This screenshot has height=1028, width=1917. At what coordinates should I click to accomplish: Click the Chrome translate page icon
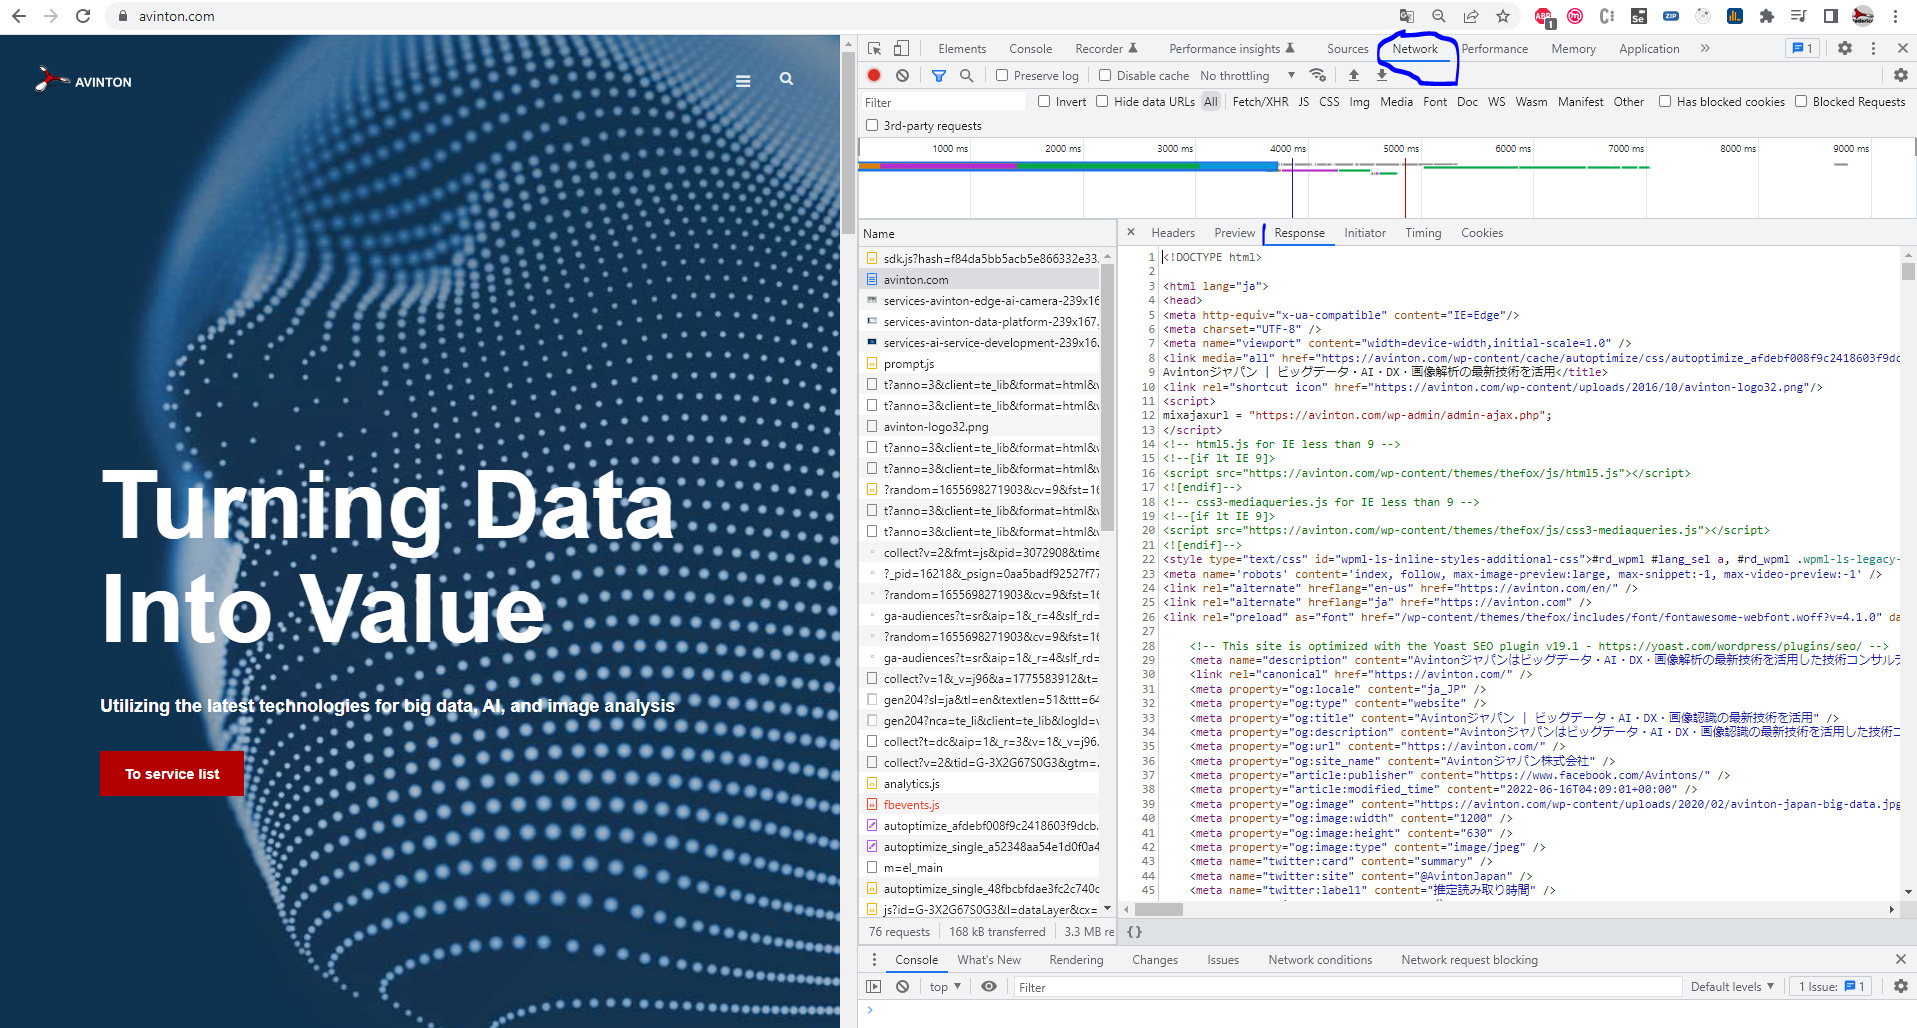1406,16
